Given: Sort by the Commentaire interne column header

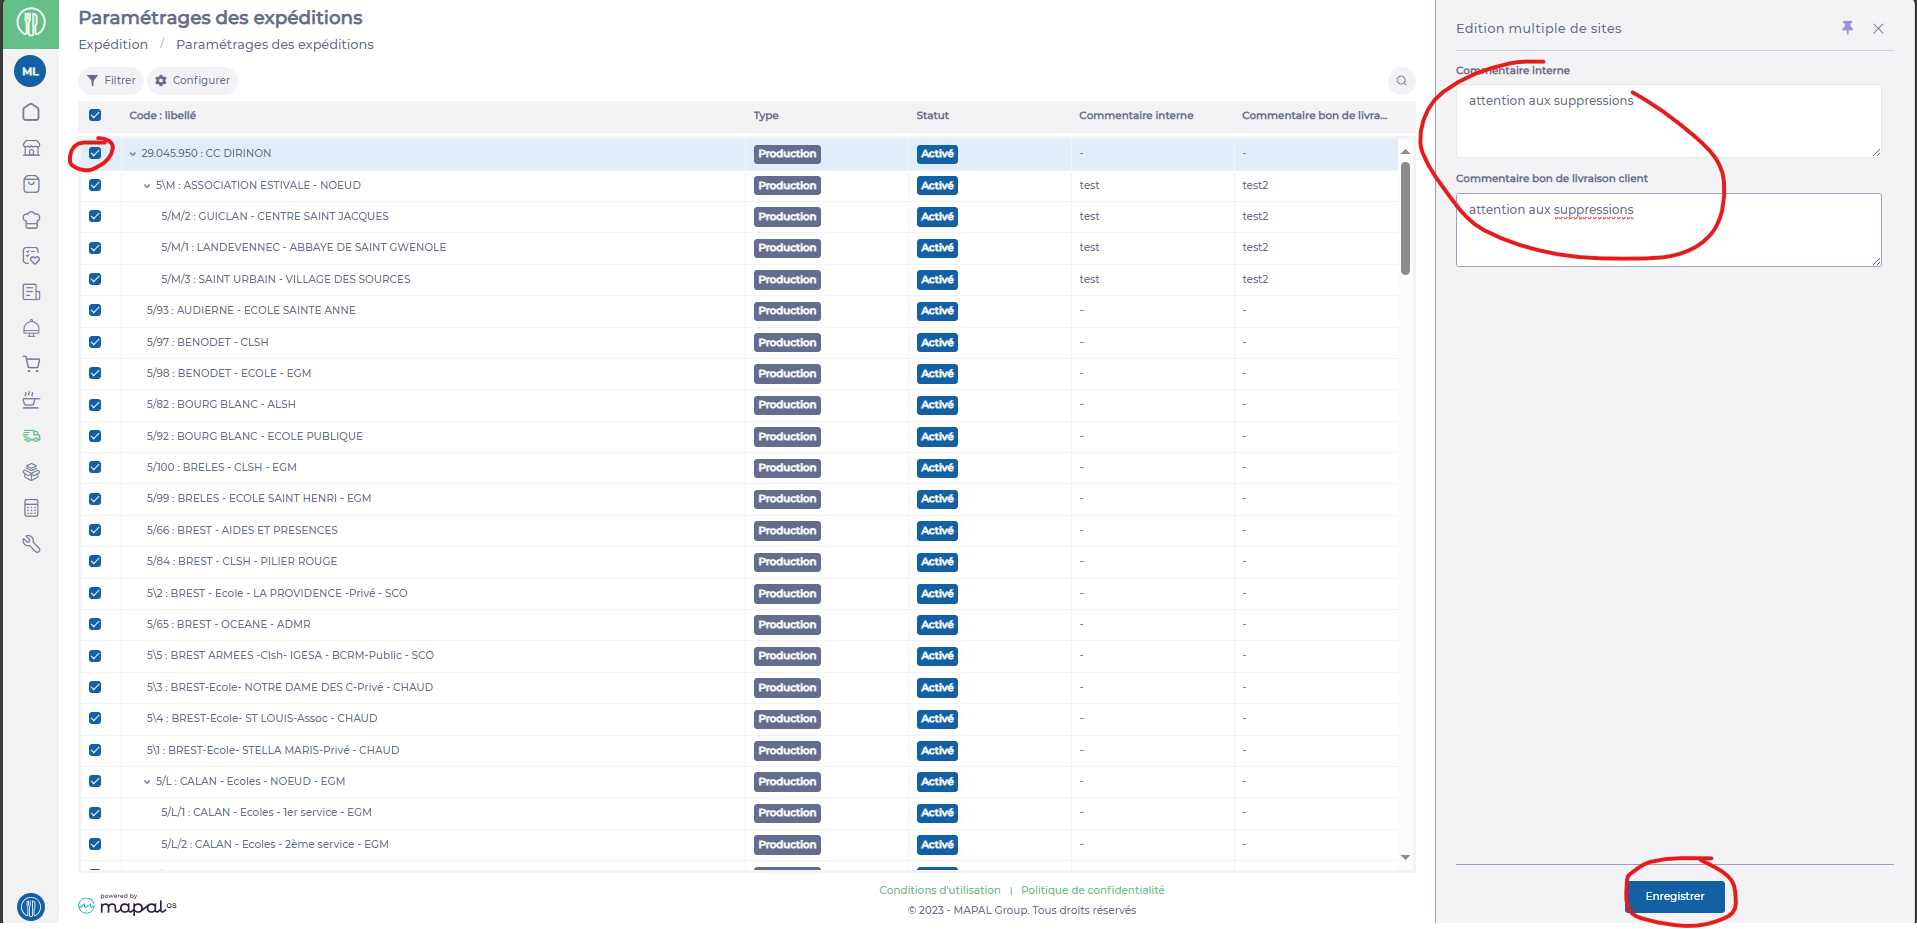Looking at the screenshot, I should 1136,115.
